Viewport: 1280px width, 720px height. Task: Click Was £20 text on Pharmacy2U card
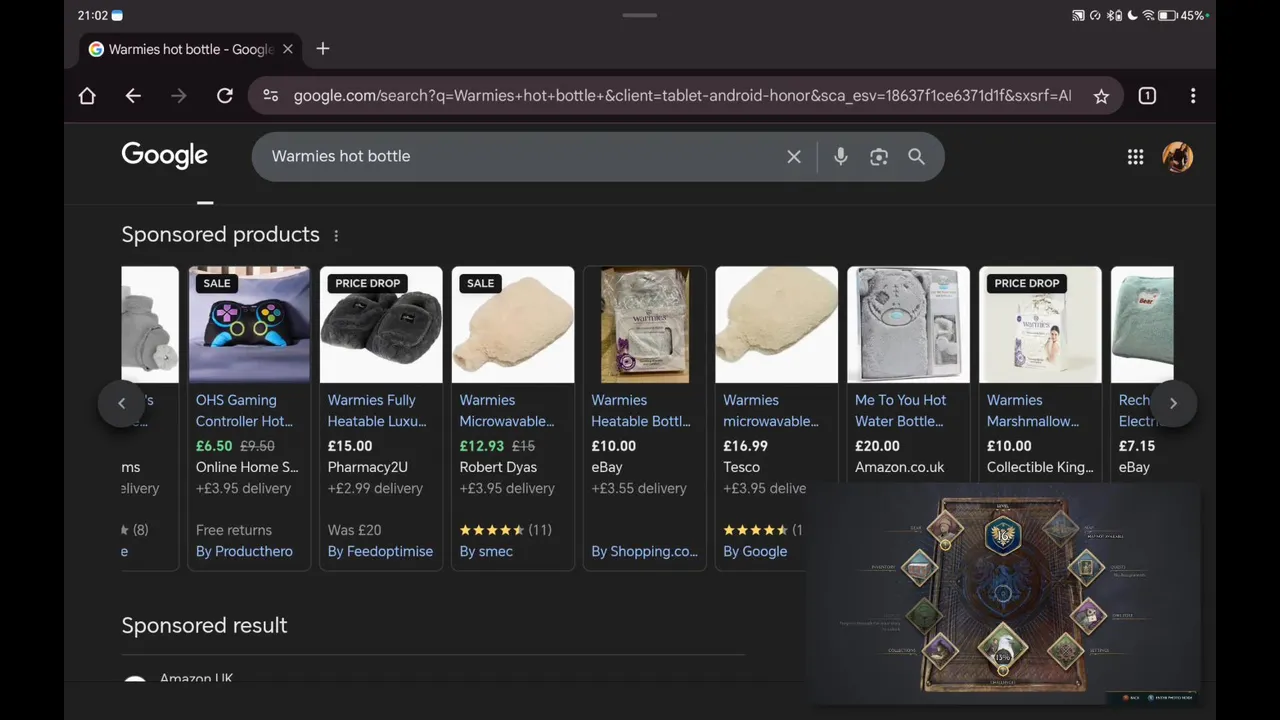tap(354, 530)
